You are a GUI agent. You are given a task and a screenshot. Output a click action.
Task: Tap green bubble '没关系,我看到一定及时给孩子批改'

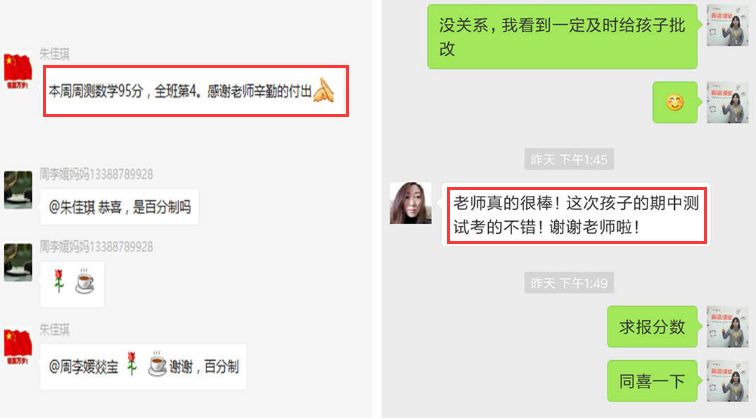click(562, 37)
